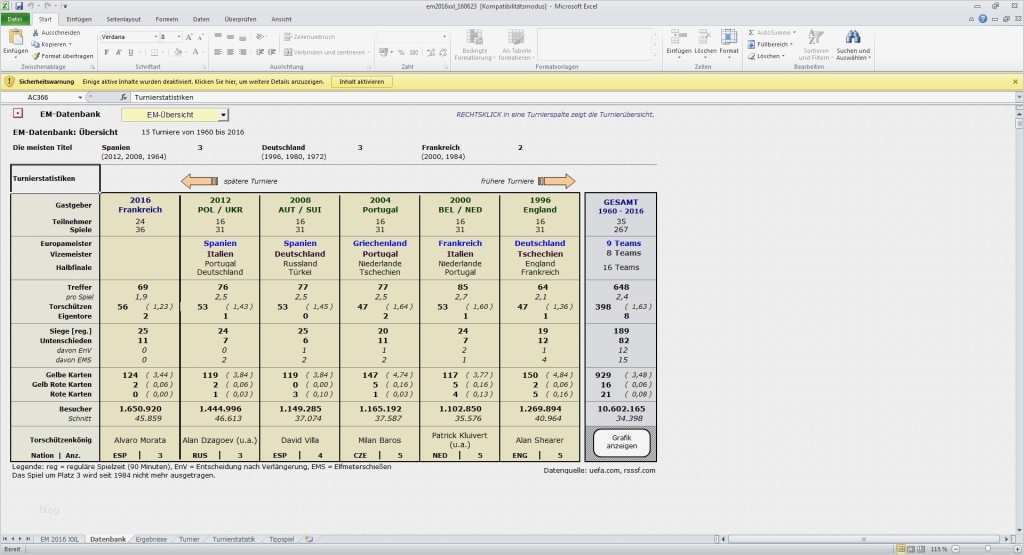Image resolution: width=1024 pixels, height=555 pixels.
Task: Switch to the Turnierstatistik sheet tab
Action: pyautogui.click(x=234, y=539)
